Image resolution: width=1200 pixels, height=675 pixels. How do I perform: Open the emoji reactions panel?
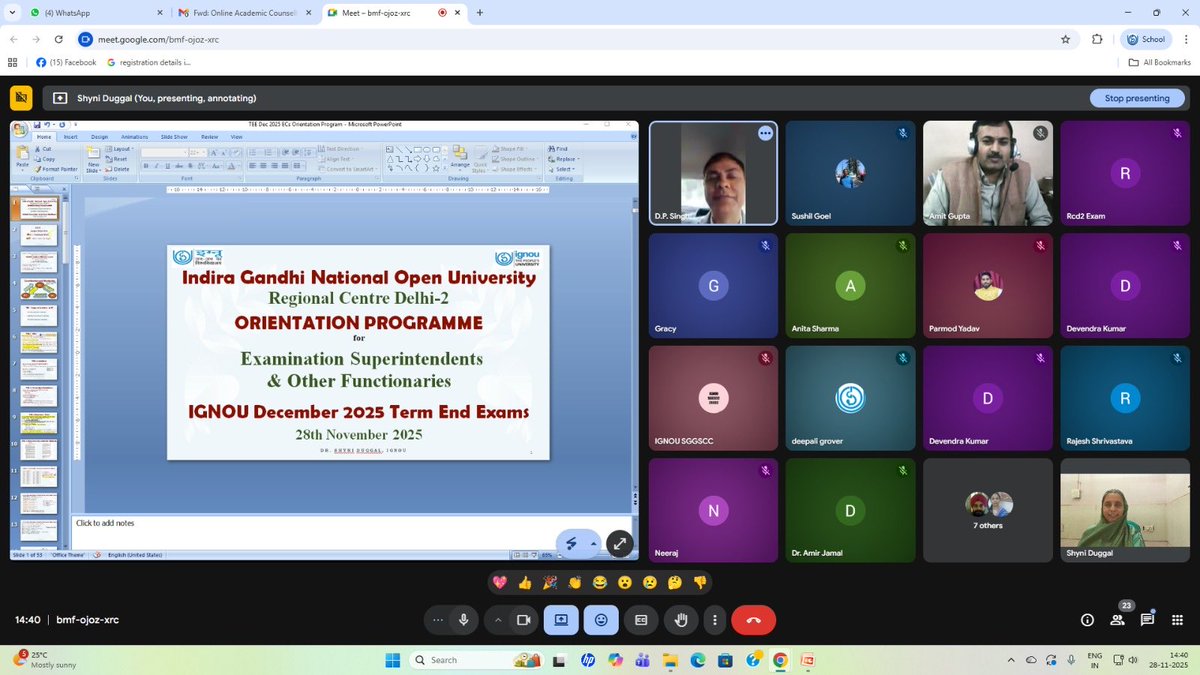(x=601, y=620)
